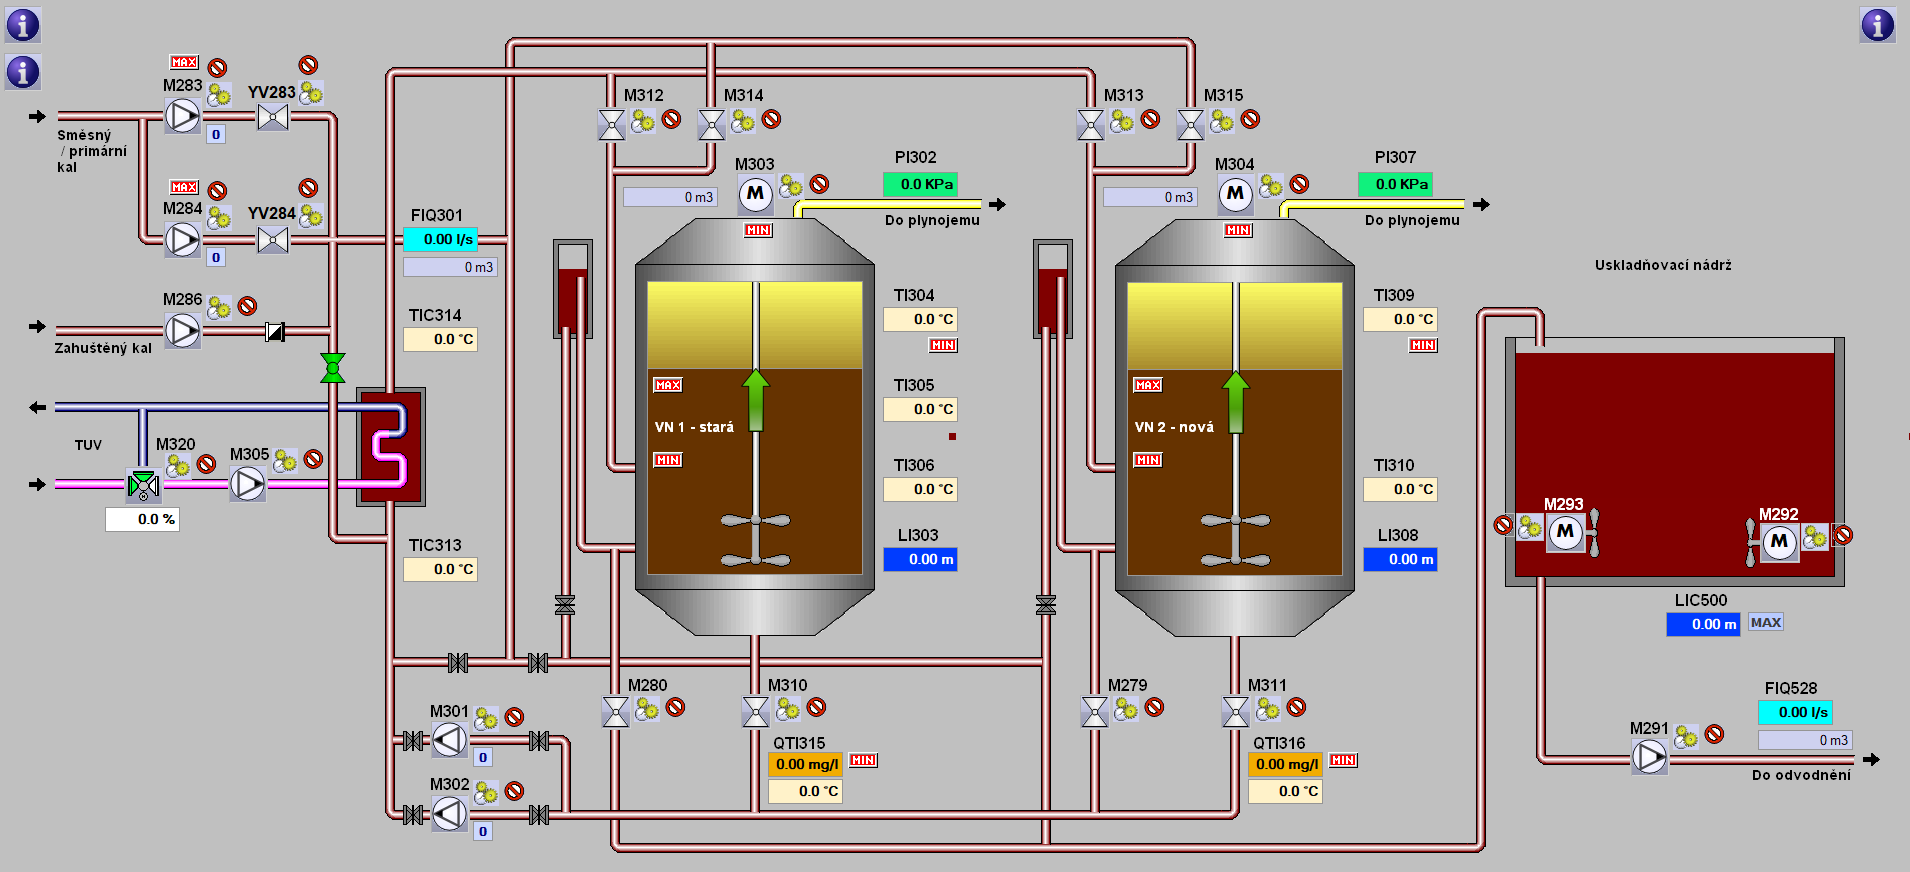Viewport: 1910px width, 872px height.
Task: Click the M283 pump symbol
Action: click(x=182, y=116)
